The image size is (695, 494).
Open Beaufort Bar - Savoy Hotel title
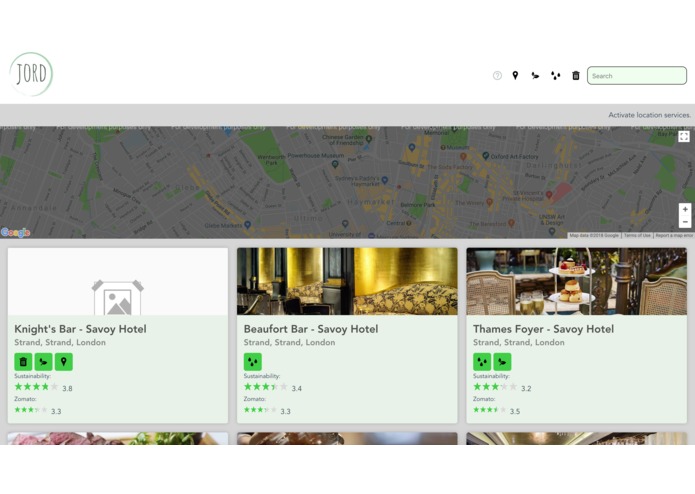click(x=311, y=329)
